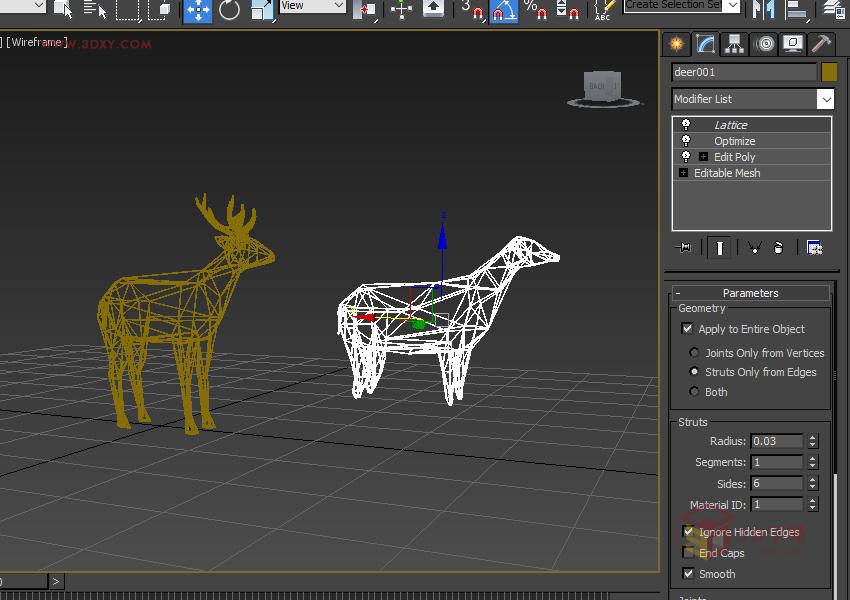The width and height of the screenshot is (850, 600).
Task: Switch to the Hierarchy panel tab
Action: 735,44
